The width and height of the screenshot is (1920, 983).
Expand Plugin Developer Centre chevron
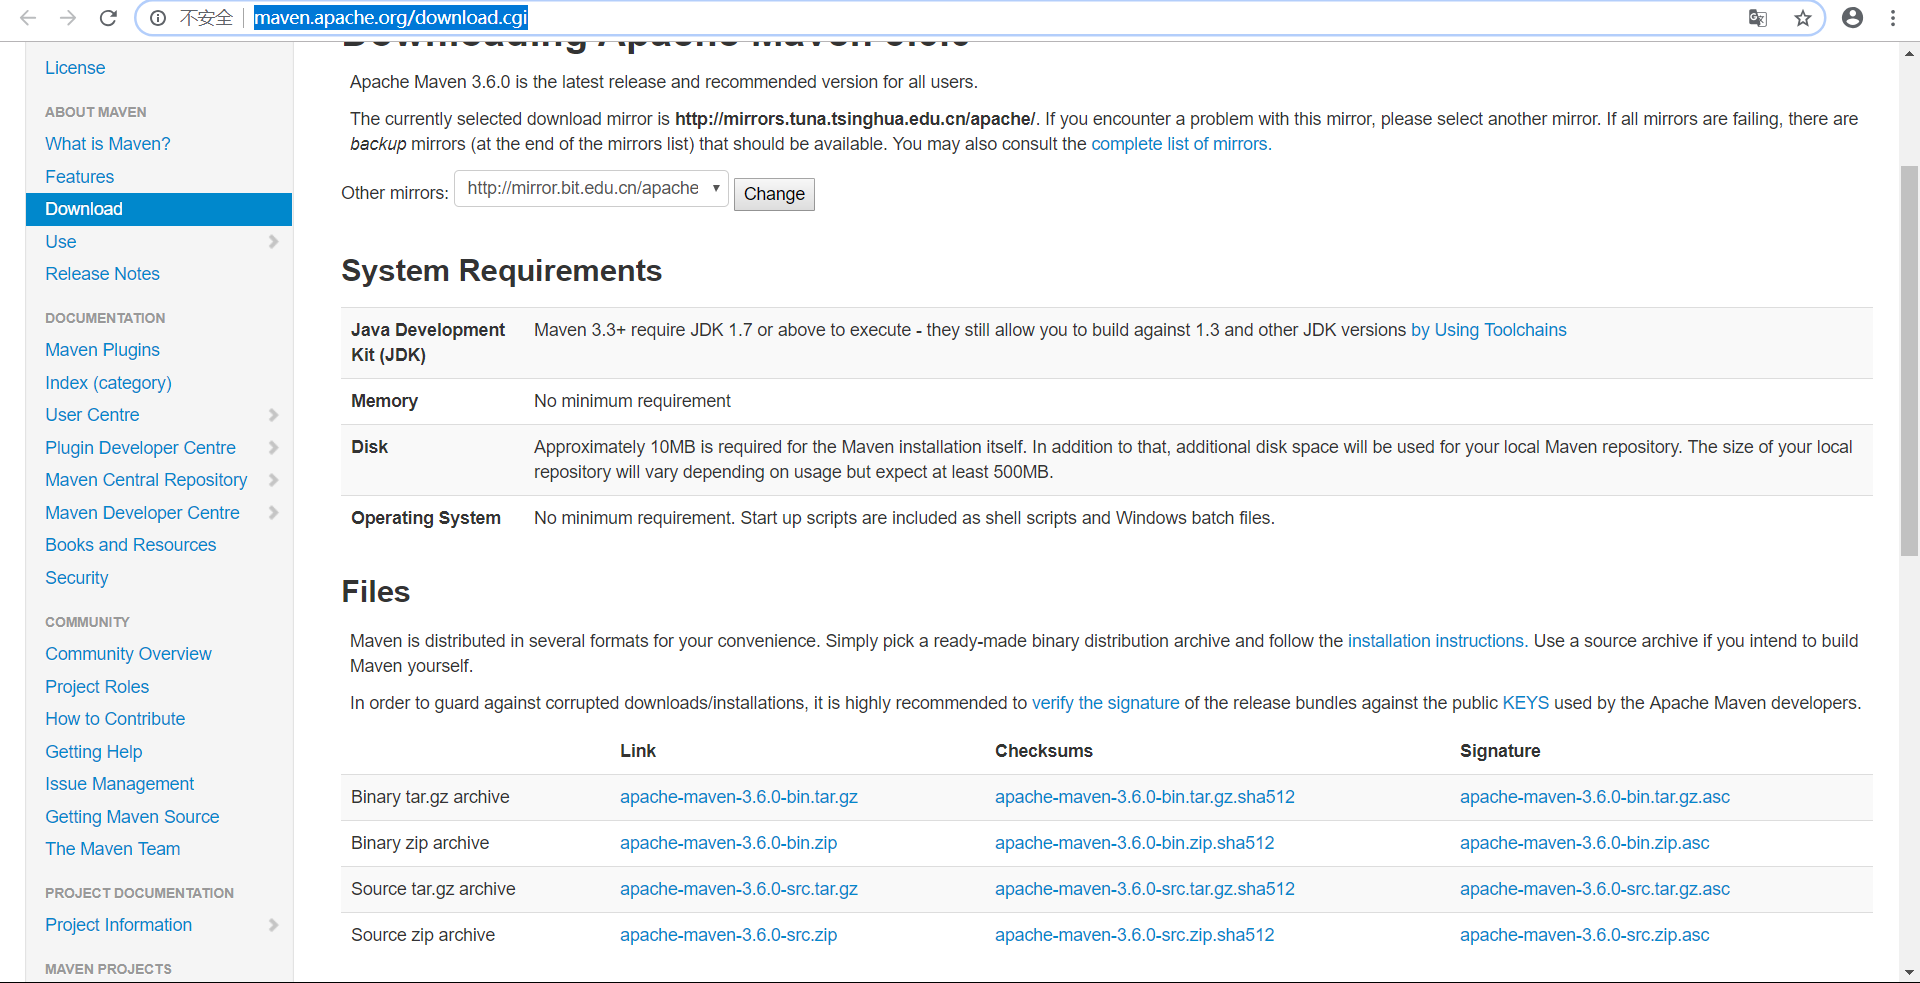(x=273, y=448)
